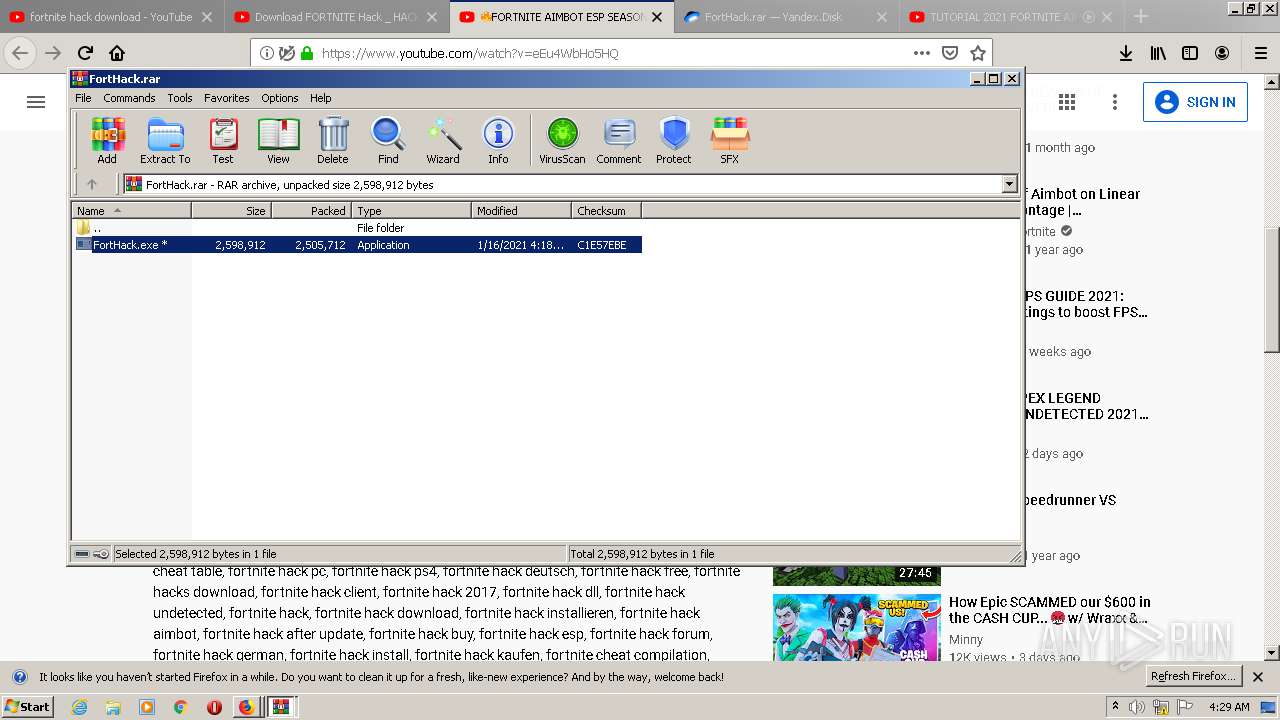Open a new Firefox tab
1280x720 pixels.
tap(1141, 17)
